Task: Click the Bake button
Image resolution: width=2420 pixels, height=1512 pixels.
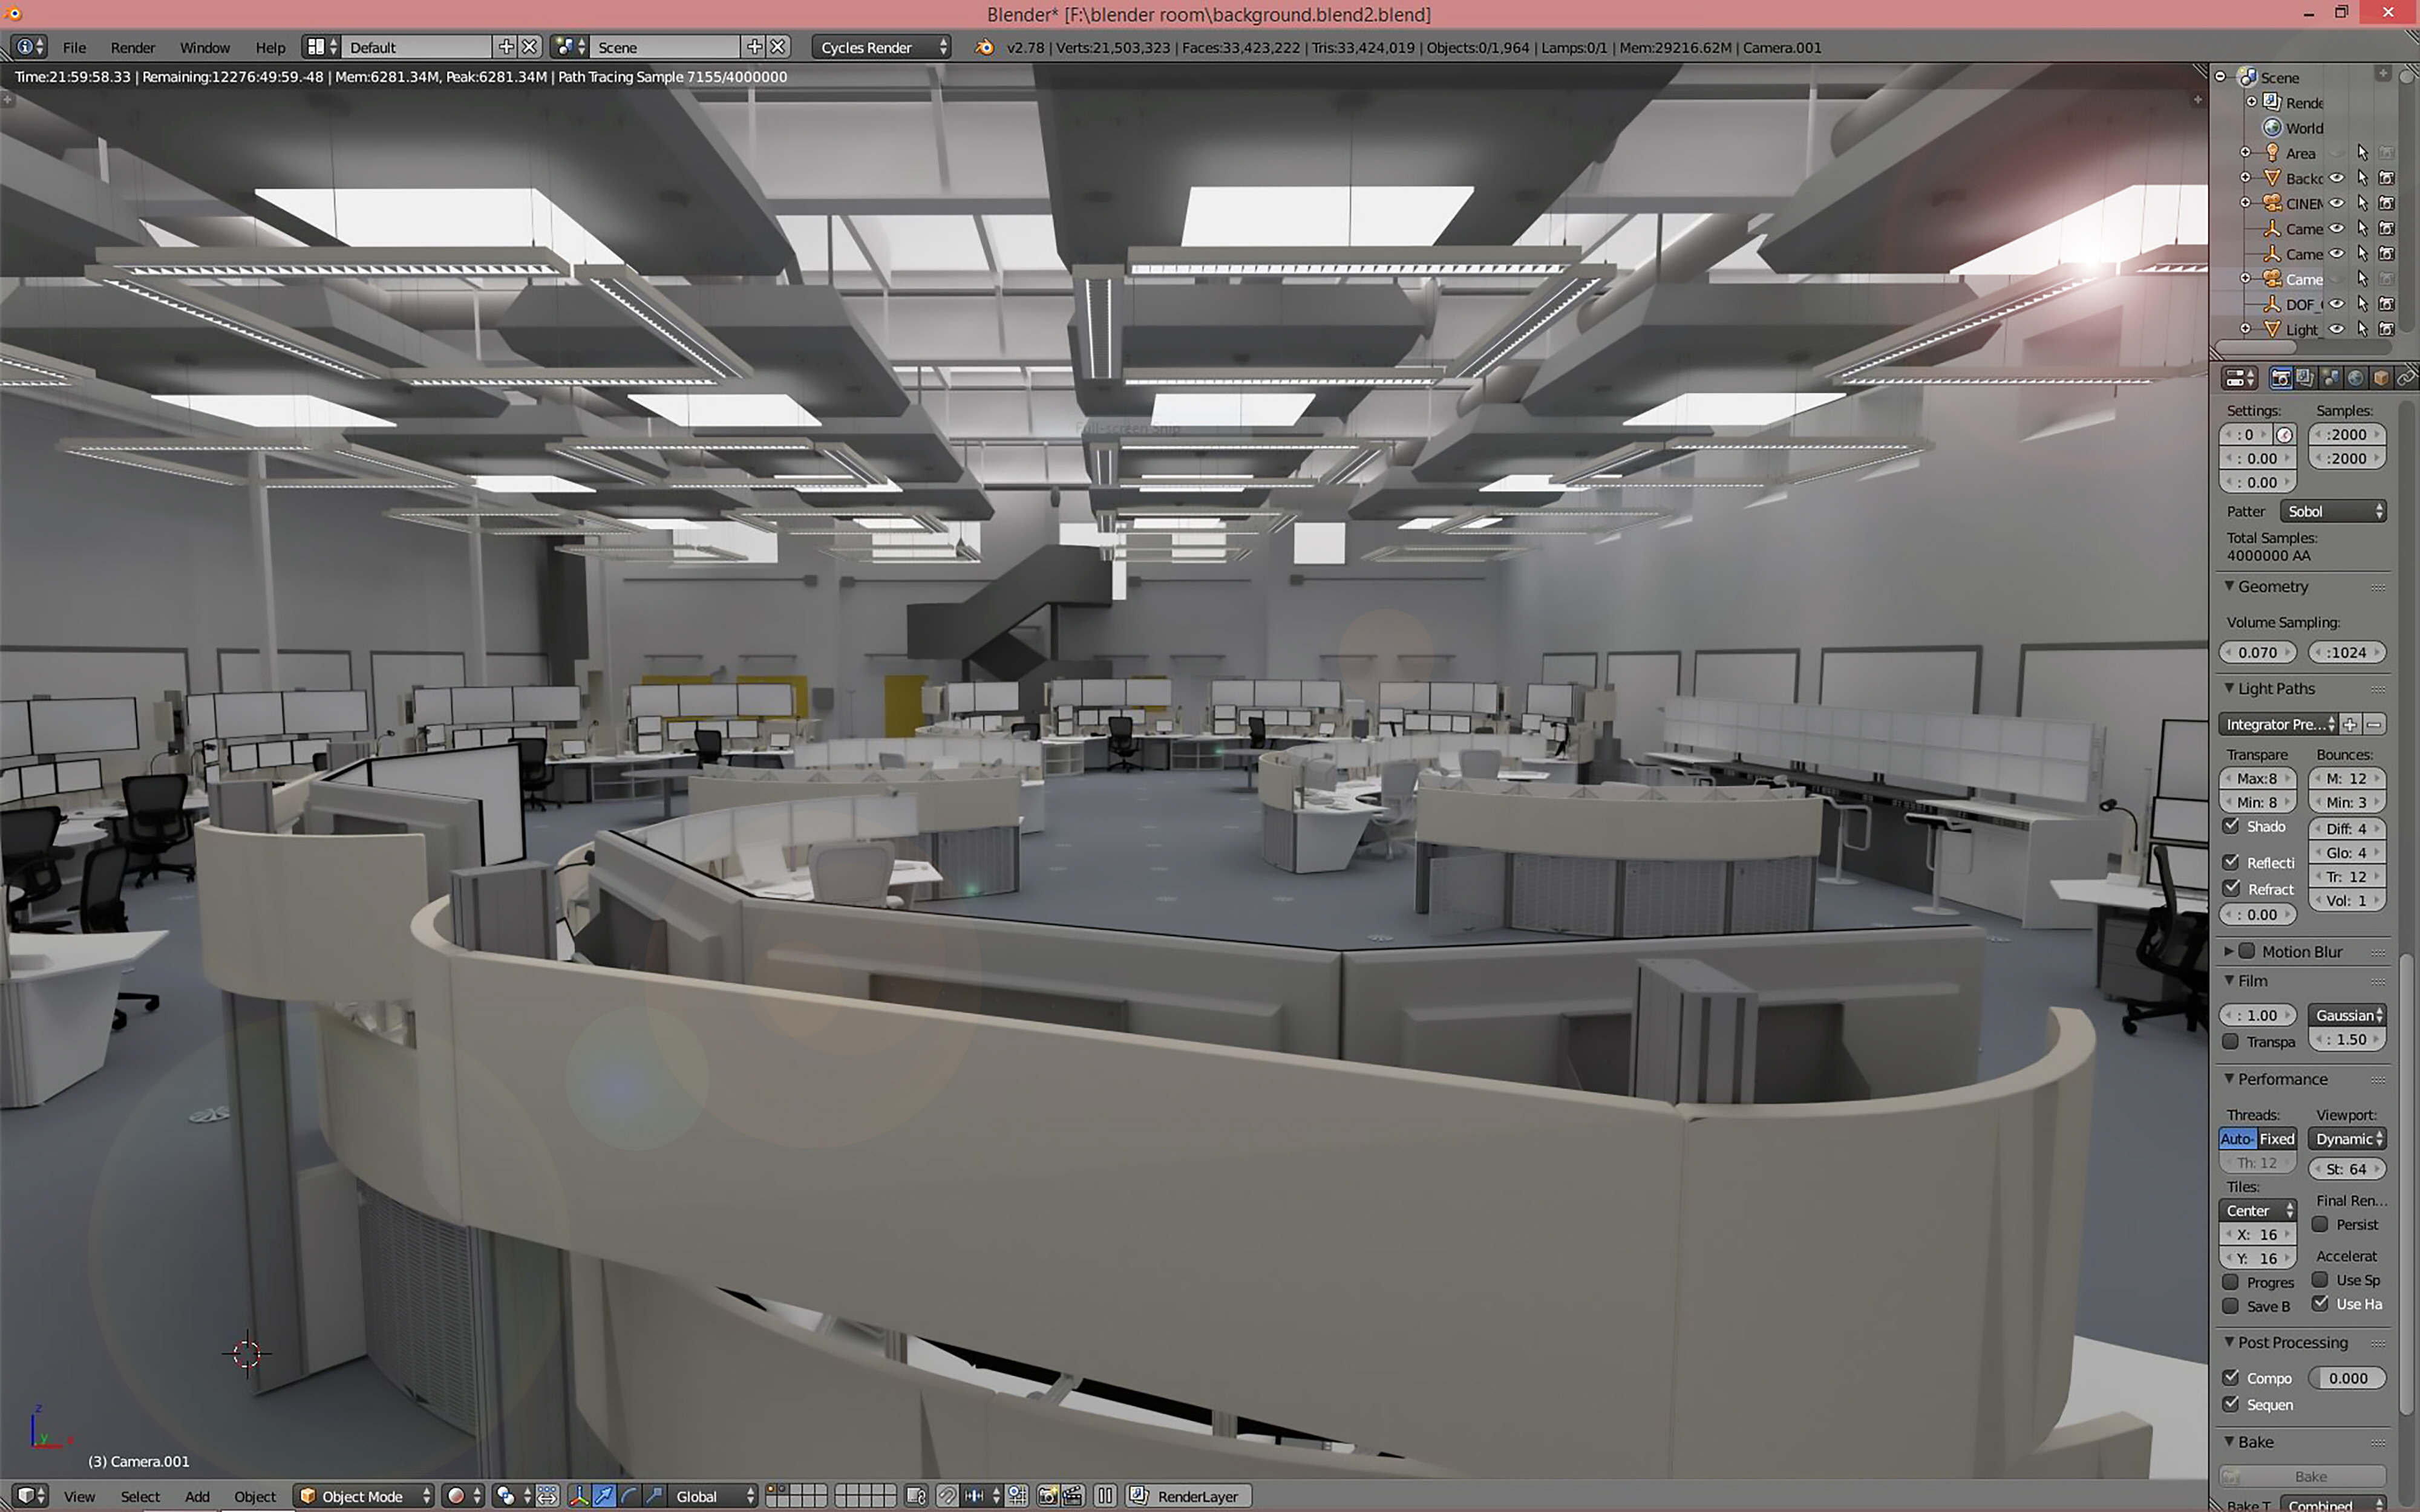Action: pyautogui.click(x=2307, y=1476)
